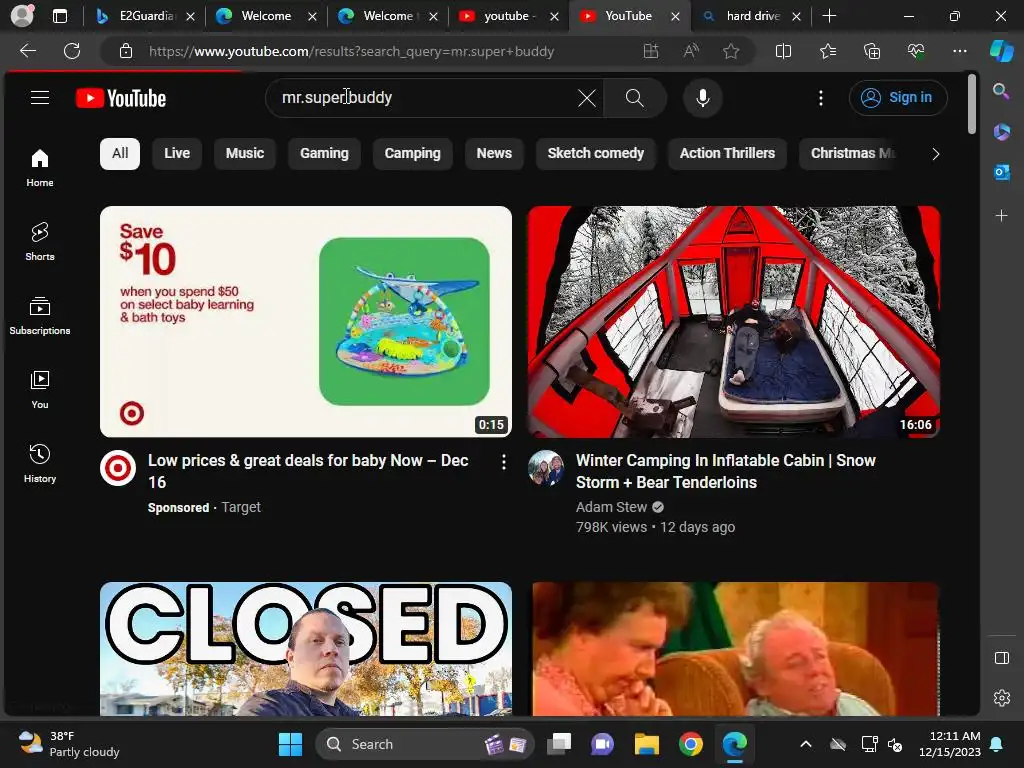1024x768 pixels.
Task: Switch to the hard drive tab
Action: click(752, 16)
